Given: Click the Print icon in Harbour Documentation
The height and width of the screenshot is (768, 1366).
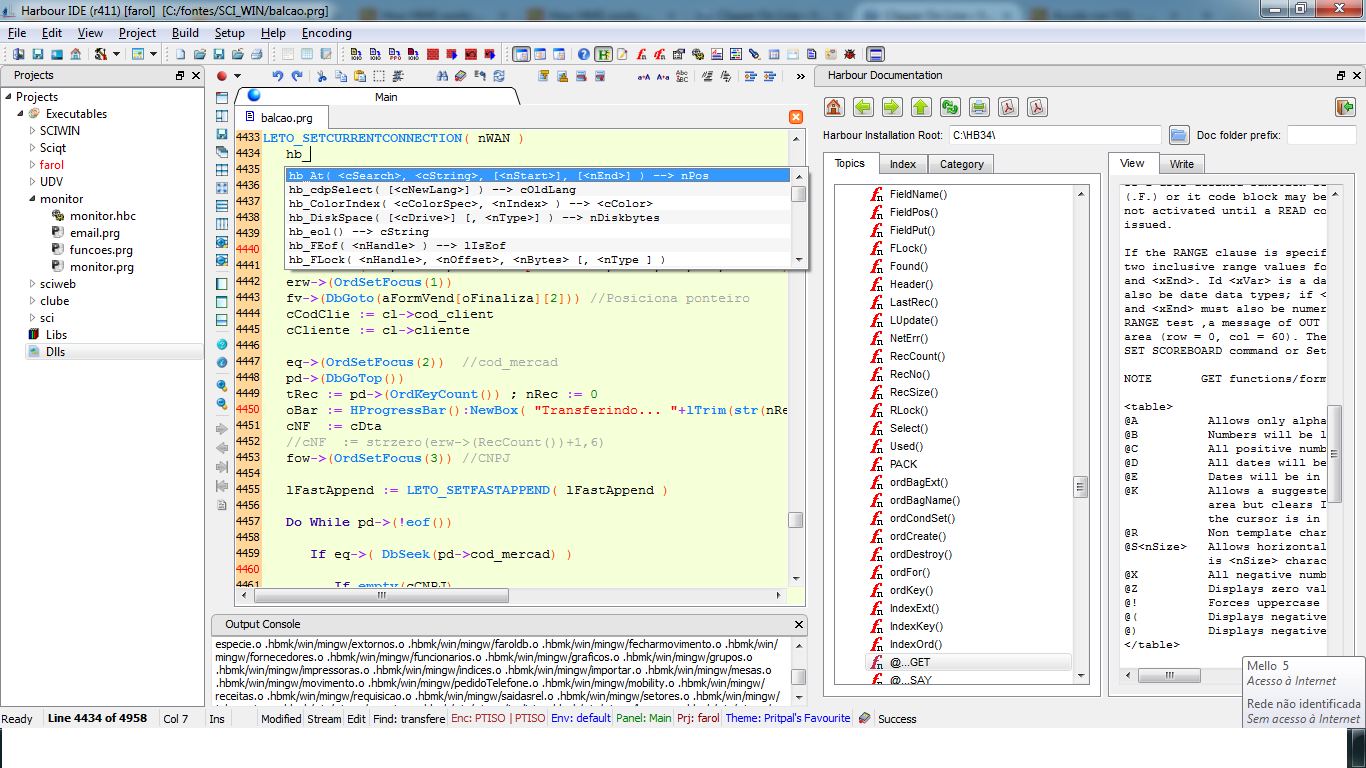Looking at the screenshot, I should (x=979, y=107).
